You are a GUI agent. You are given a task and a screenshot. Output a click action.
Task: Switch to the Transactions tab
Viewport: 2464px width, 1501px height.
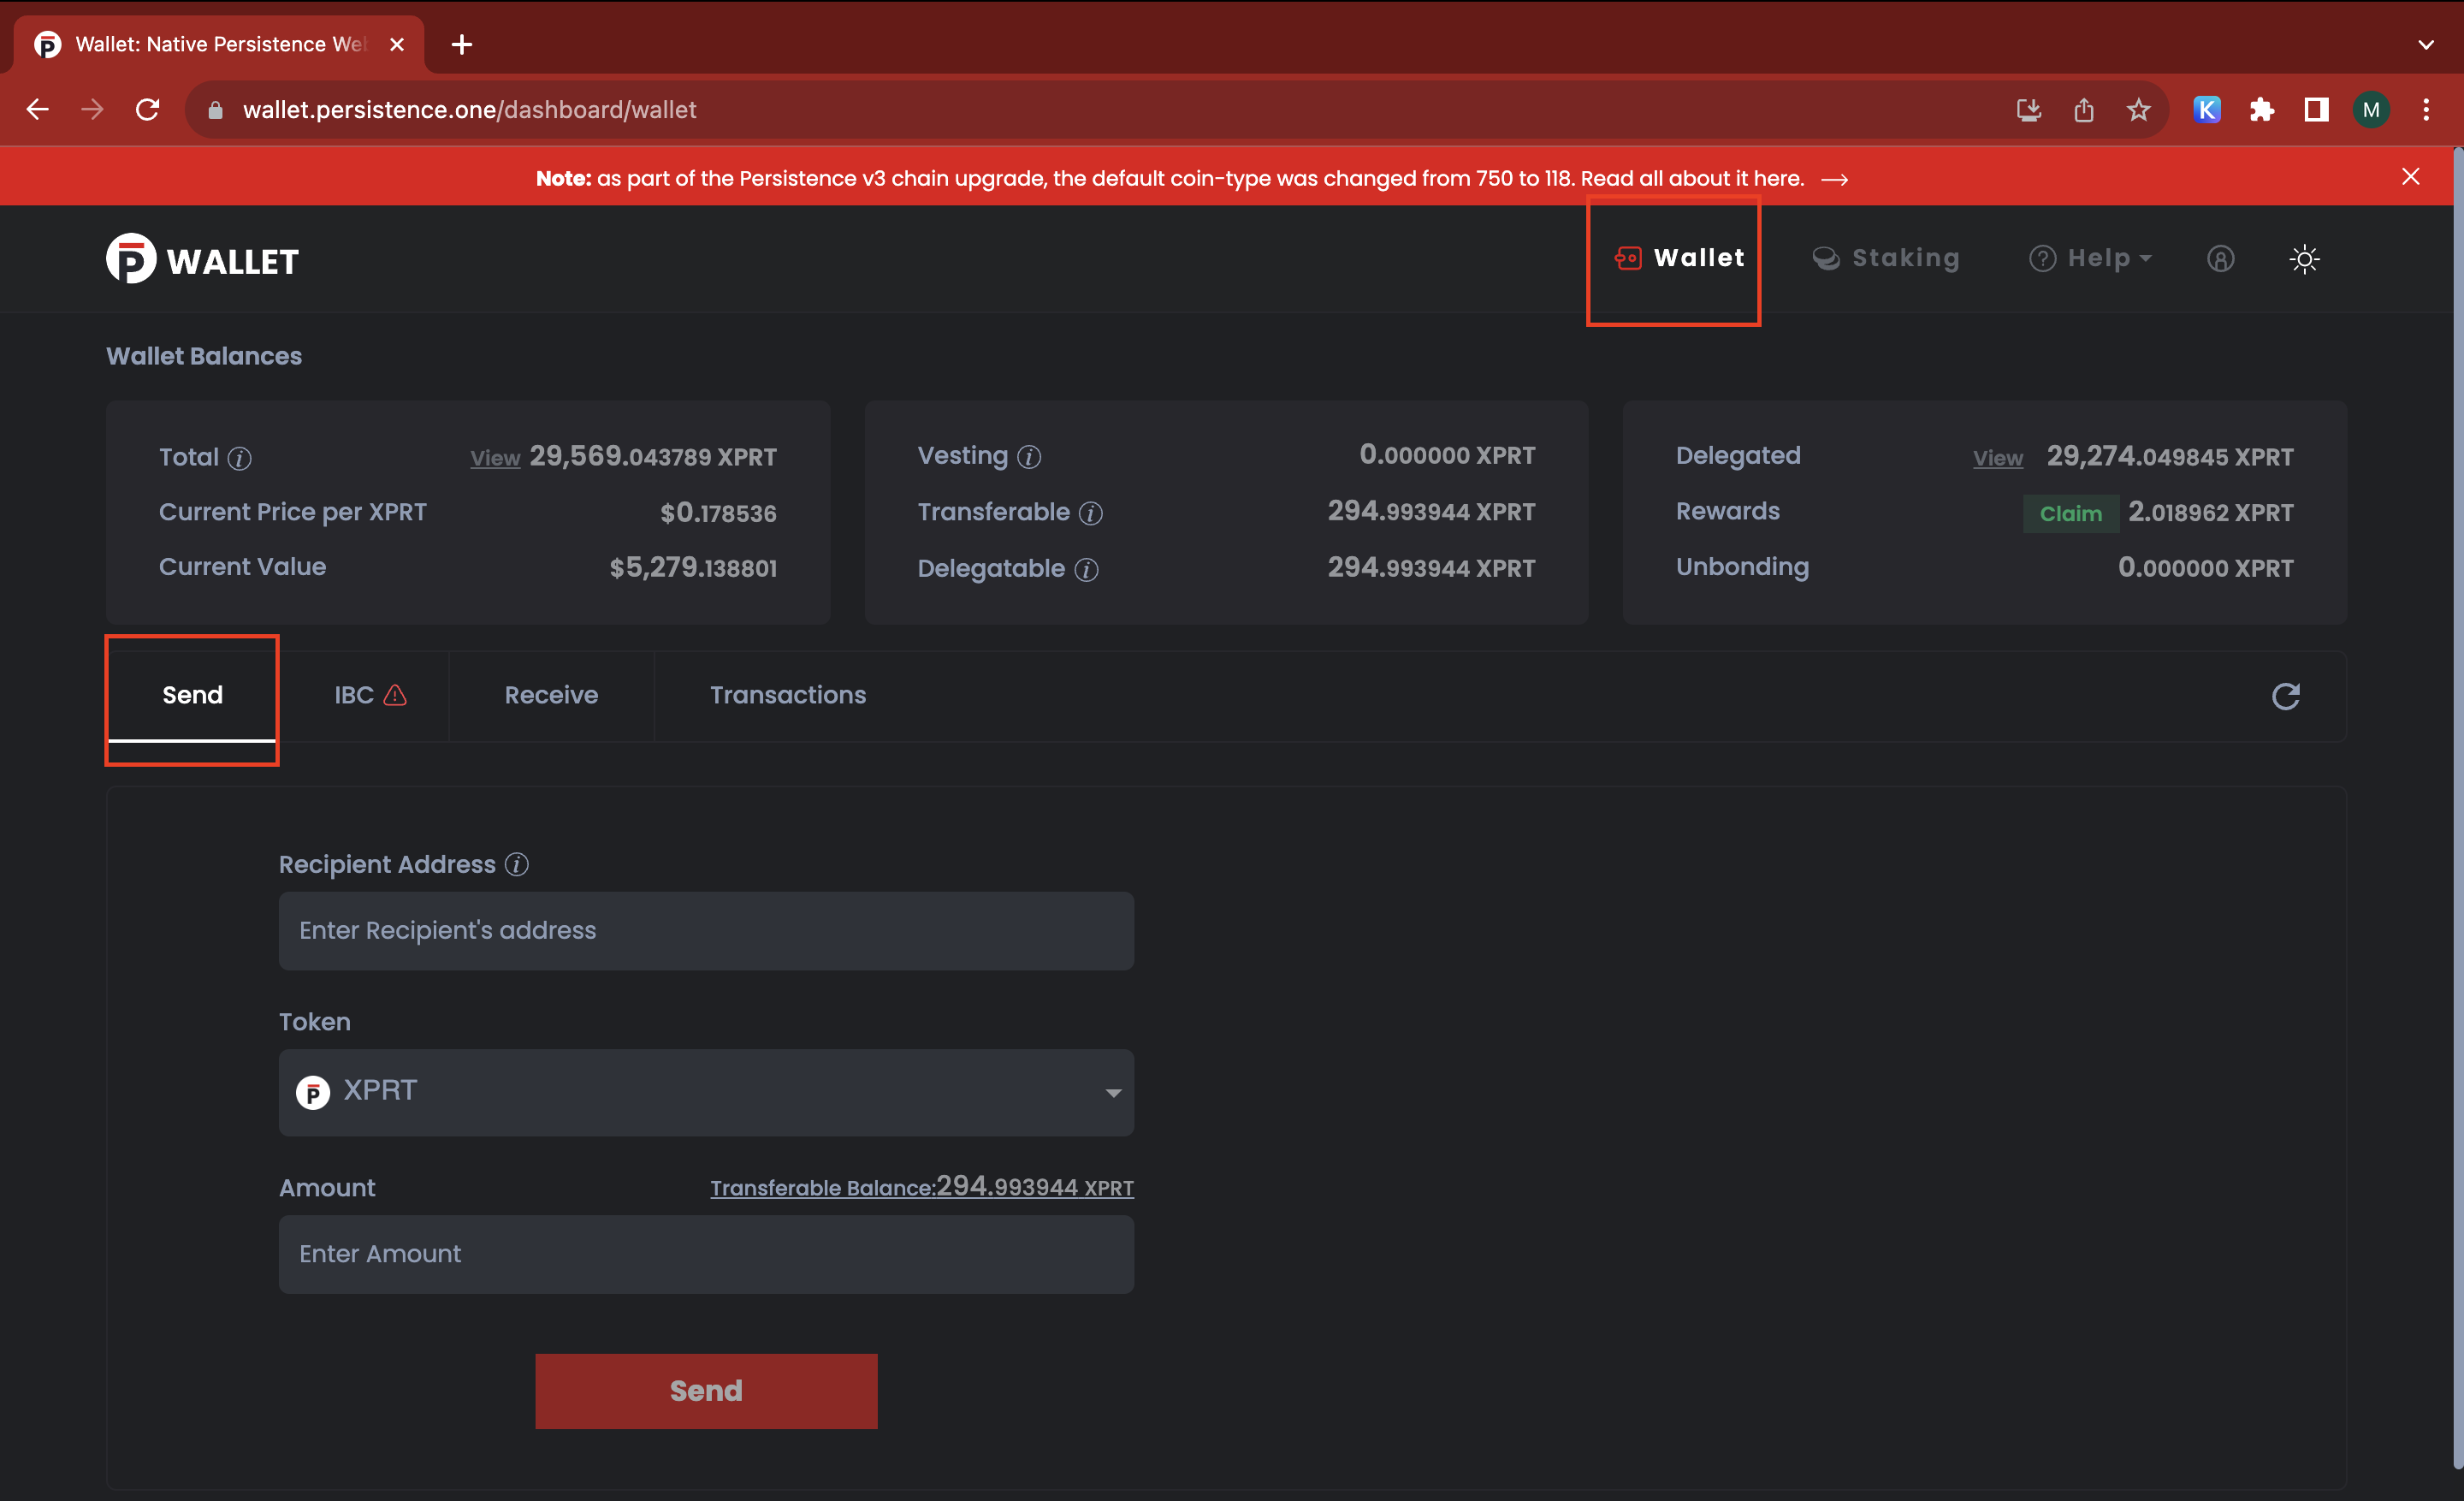[787, 695]
